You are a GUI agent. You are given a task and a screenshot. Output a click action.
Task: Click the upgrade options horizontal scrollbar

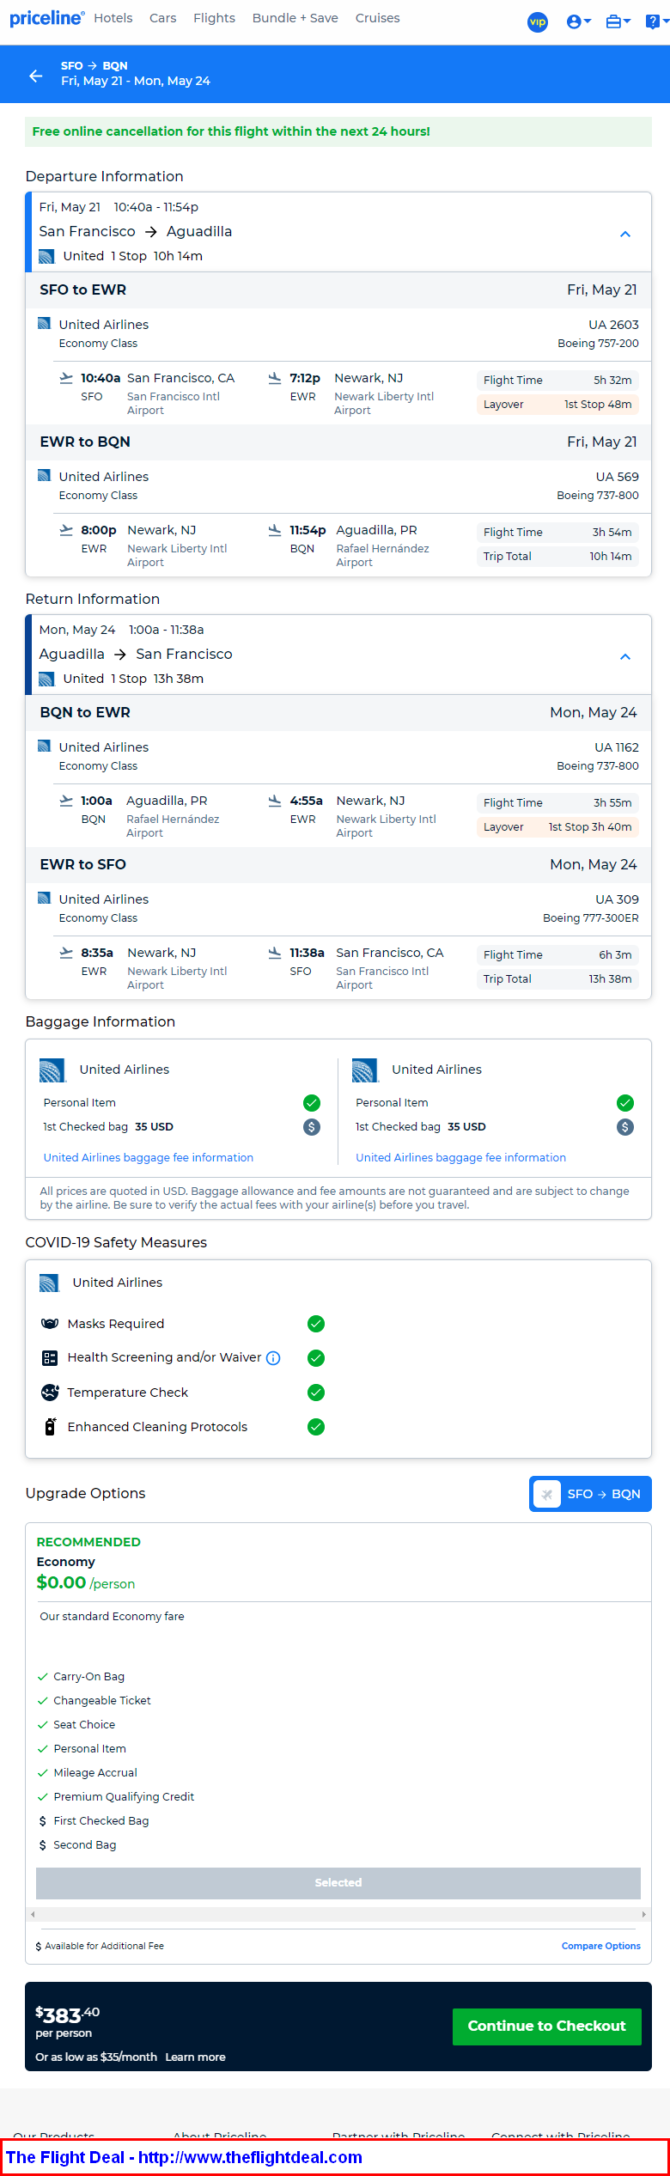(x=338, y=1915)
